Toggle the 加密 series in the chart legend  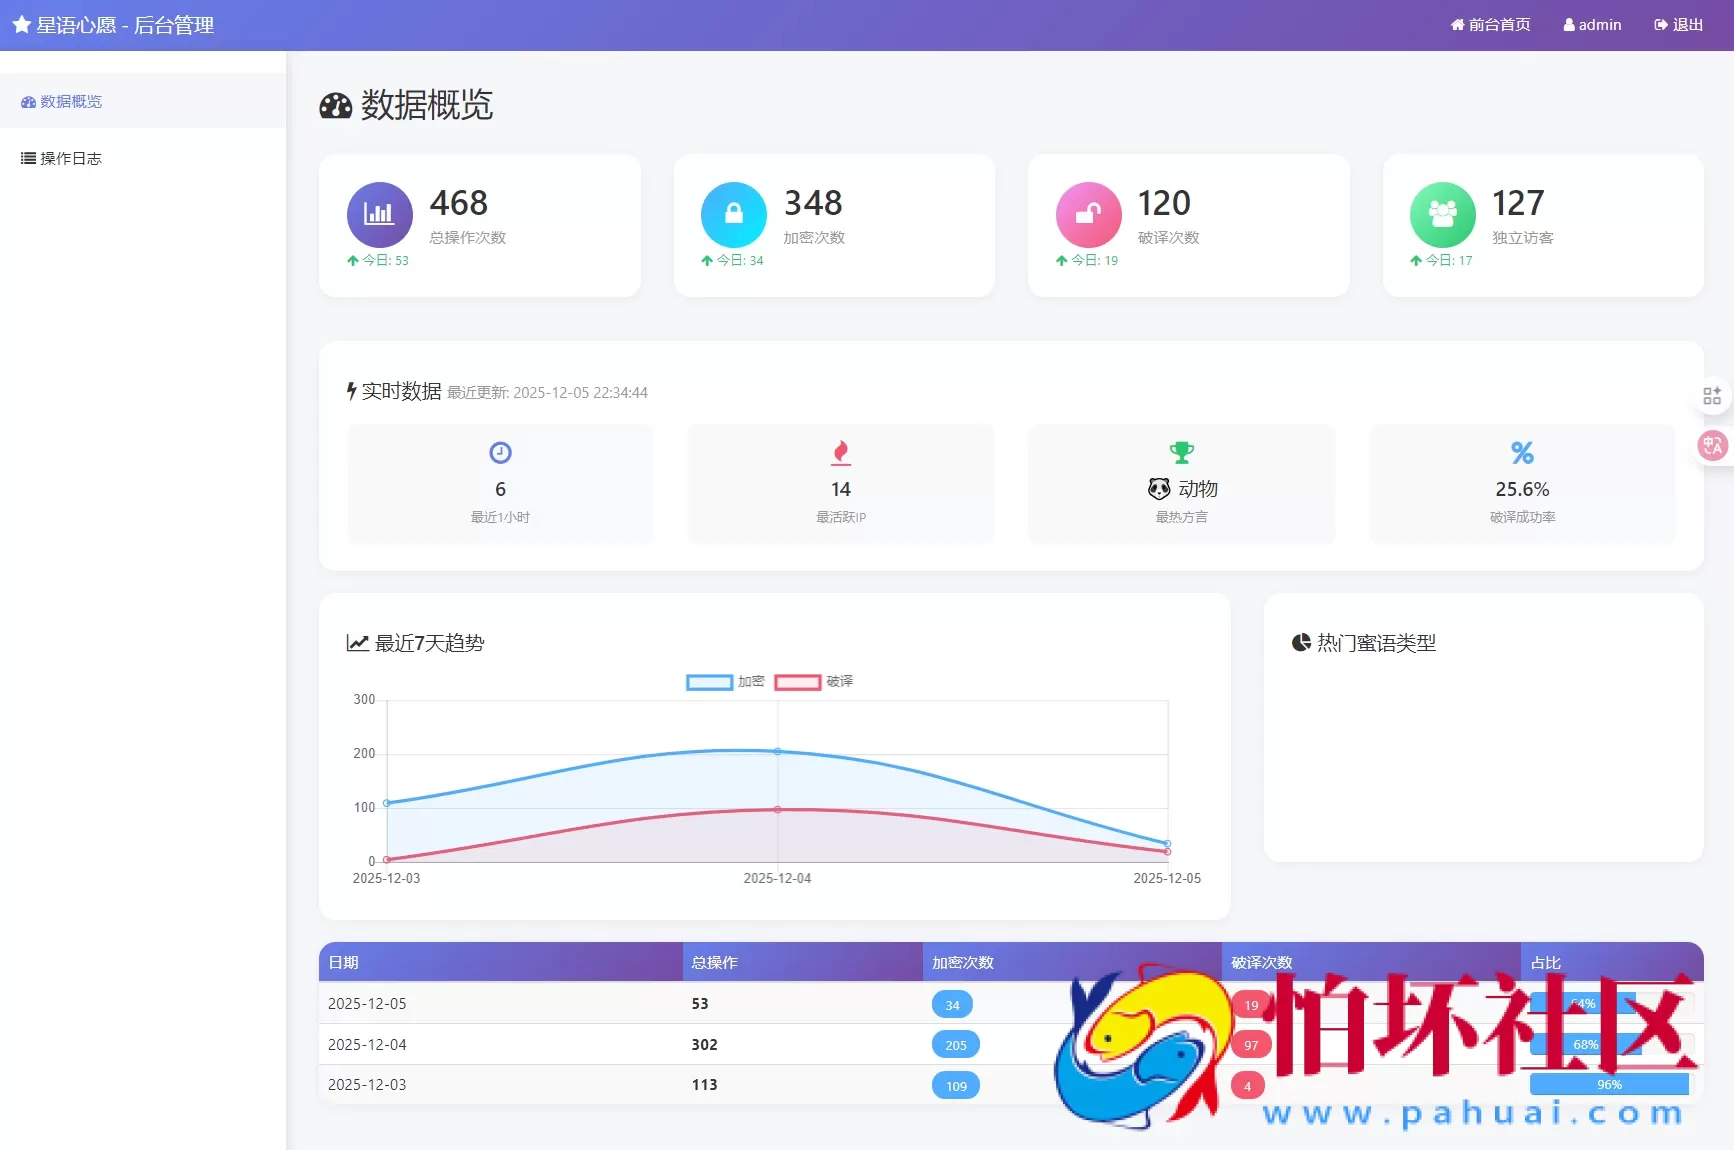pos(723,681)
